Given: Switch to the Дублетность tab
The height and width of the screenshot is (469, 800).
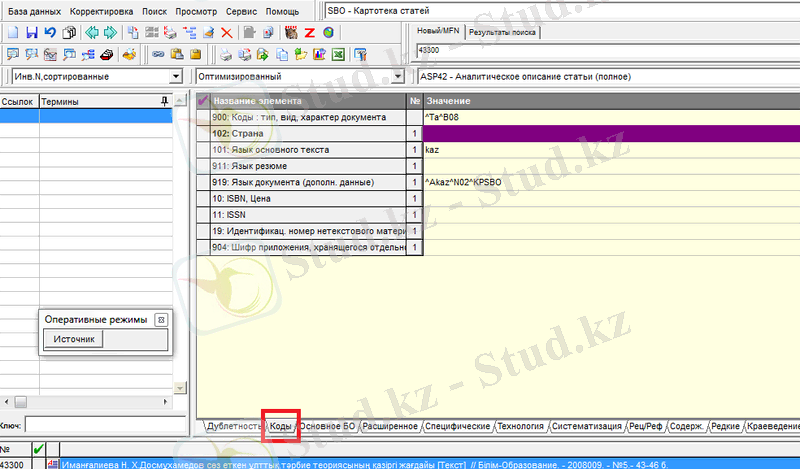Looking at the screenshot, I should (x=234, y=426).
